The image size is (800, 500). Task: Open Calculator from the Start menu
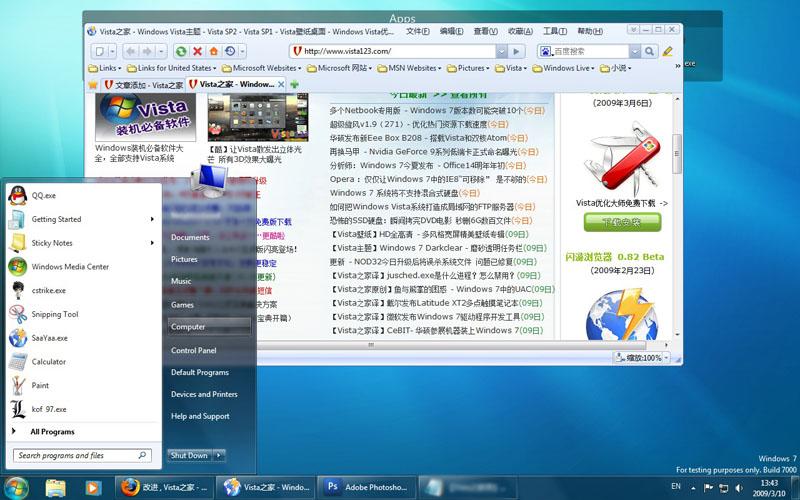point(48,362)
